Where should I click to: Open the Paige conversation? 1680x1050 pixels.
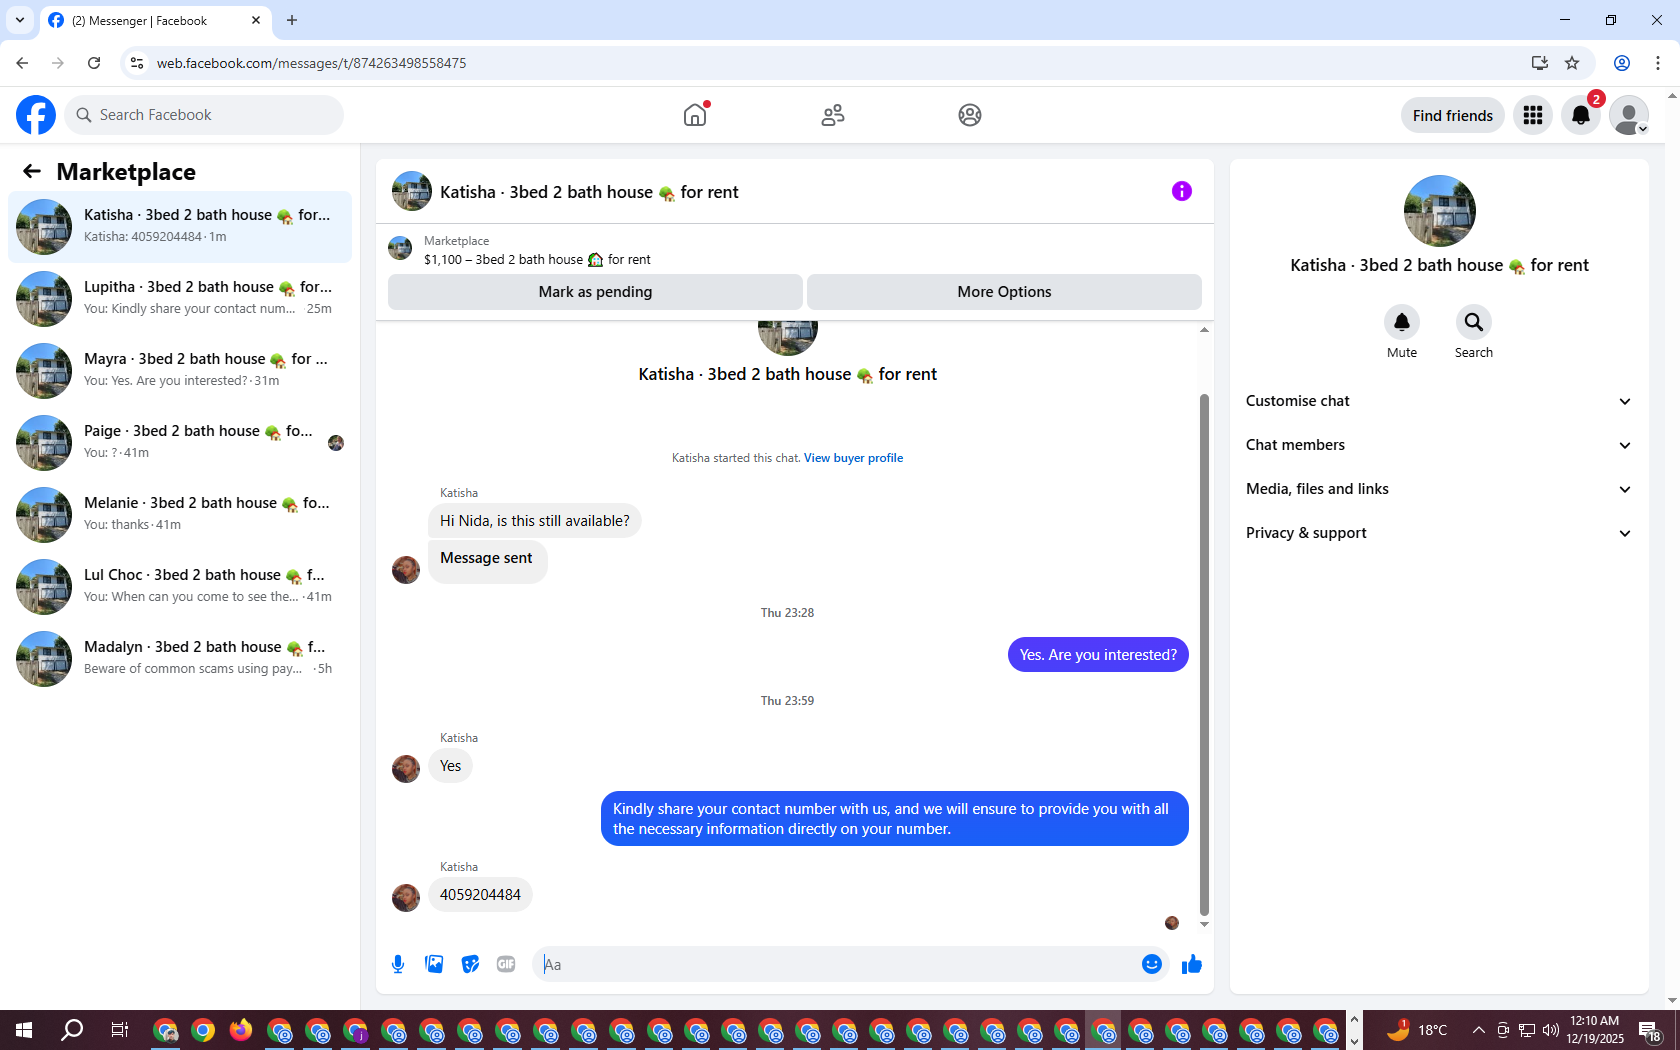click(x=180, y=443)
